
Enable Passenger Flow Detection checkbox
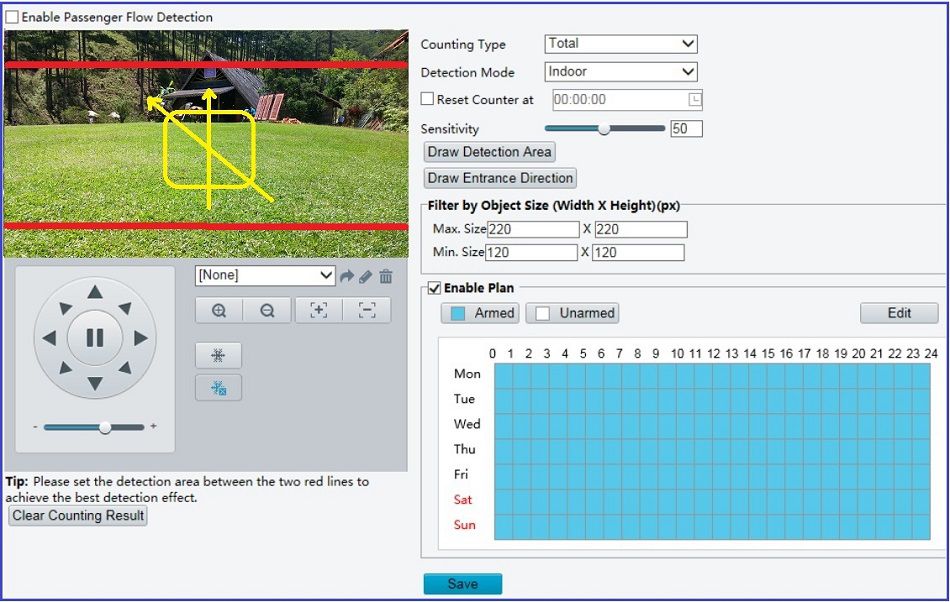(x=12, y=17)
